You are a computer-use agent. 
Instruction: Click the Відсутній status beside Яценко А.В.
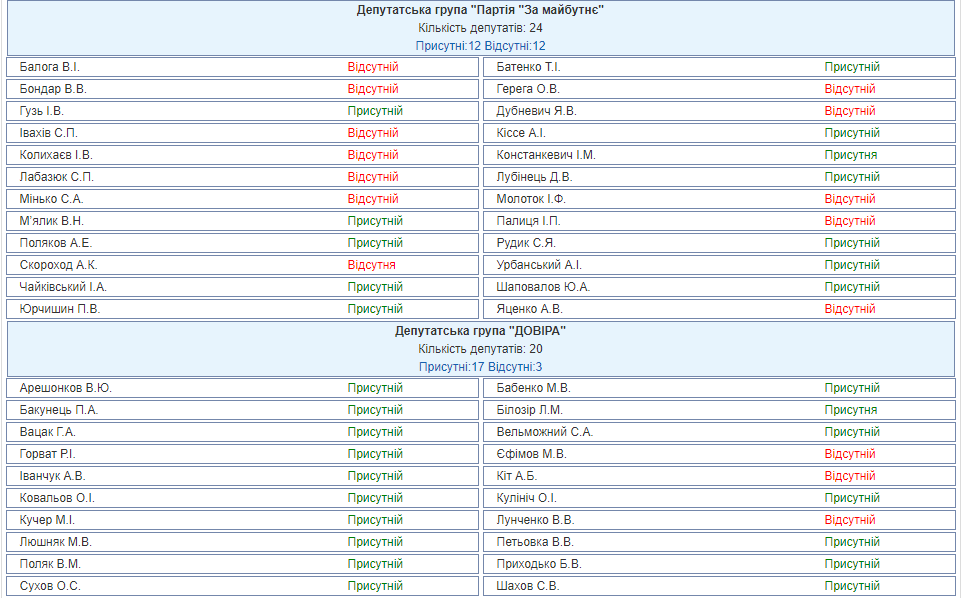(849, 309)
